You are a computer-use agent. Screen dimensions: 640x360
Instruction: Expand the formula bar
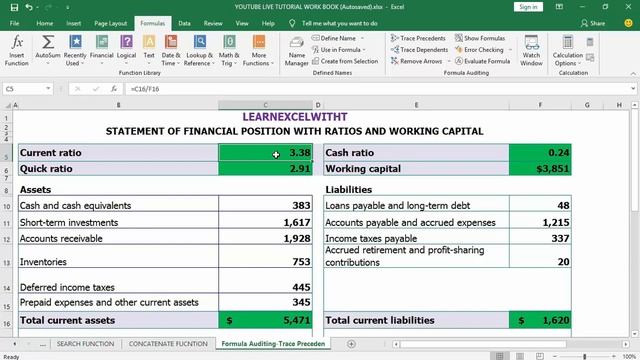(633, 89)
